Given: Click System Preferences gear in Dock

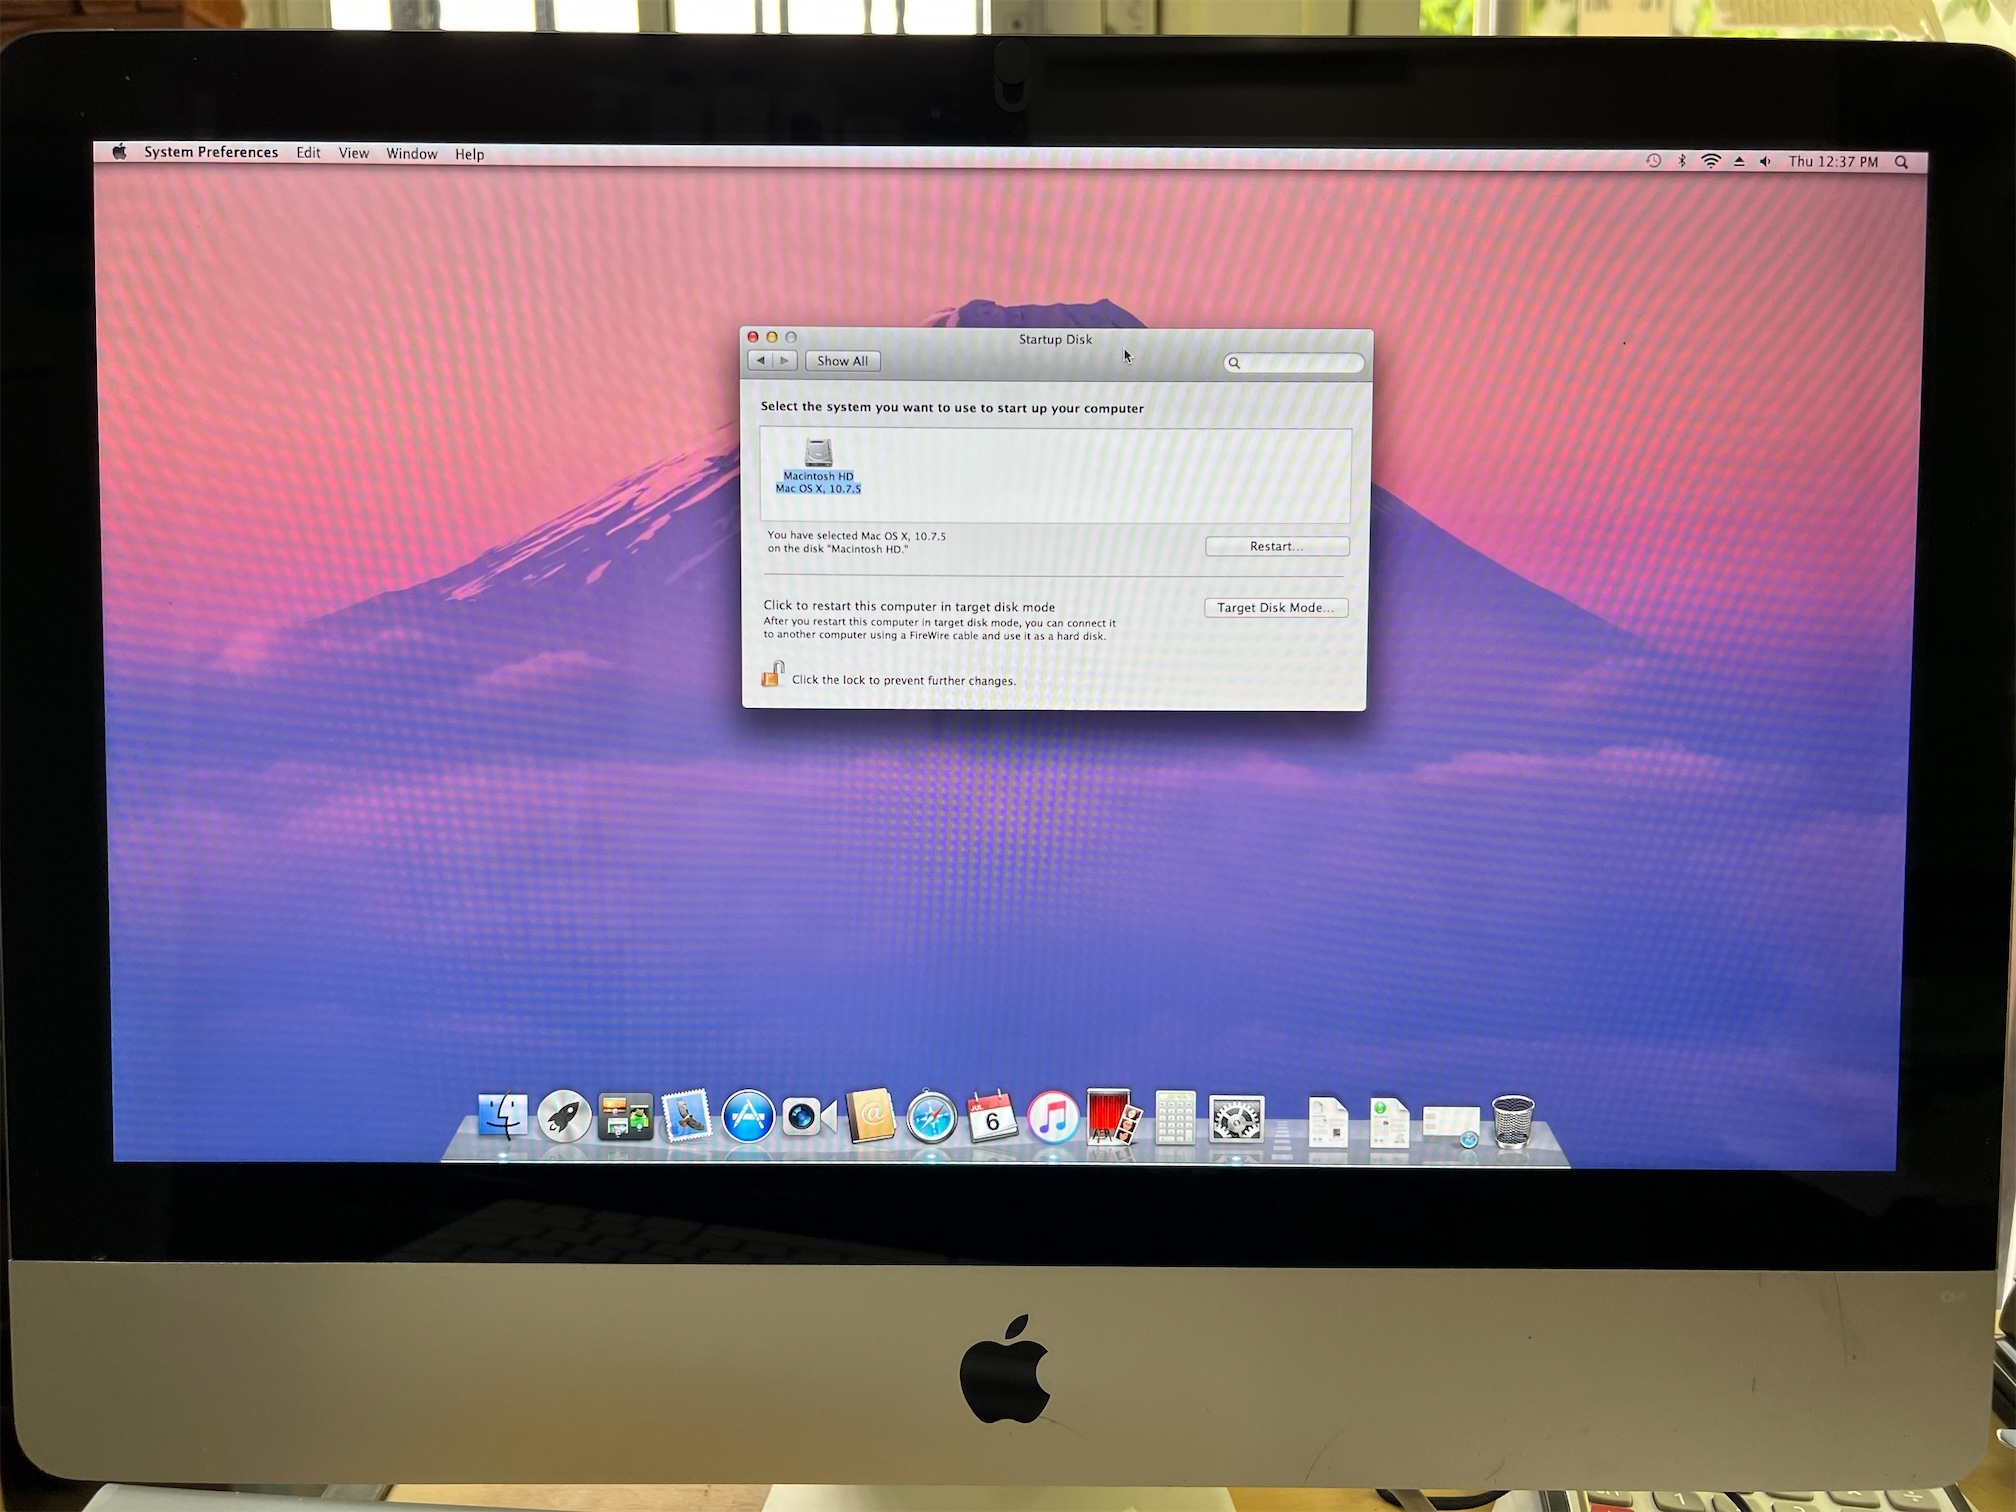Looking at the screenshot, I should [1237, 1118].
